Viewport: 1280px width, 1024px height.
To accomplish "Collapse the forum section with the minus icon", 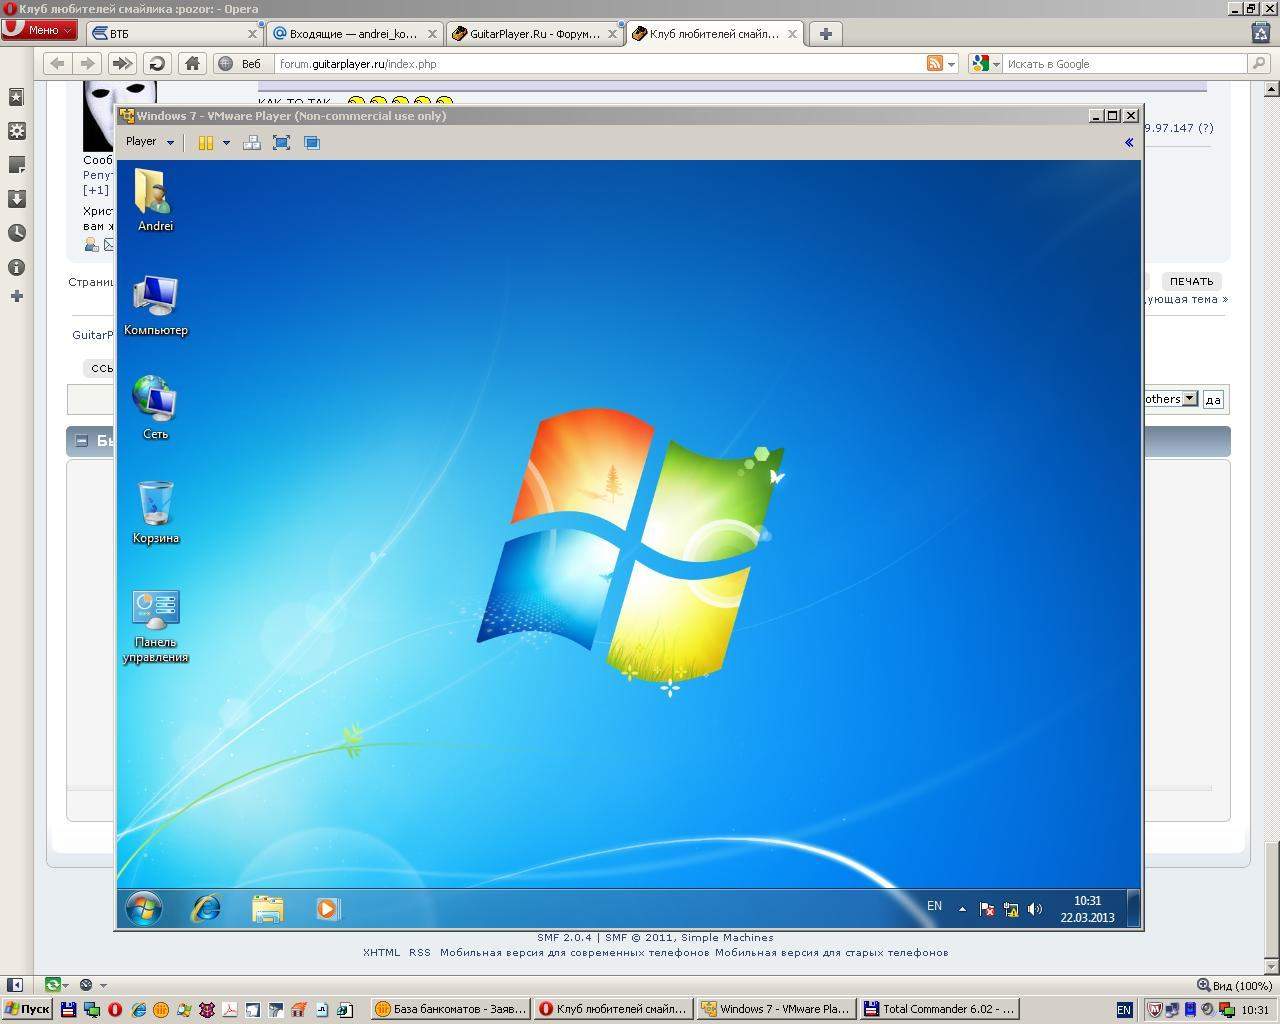I will 82,441.
